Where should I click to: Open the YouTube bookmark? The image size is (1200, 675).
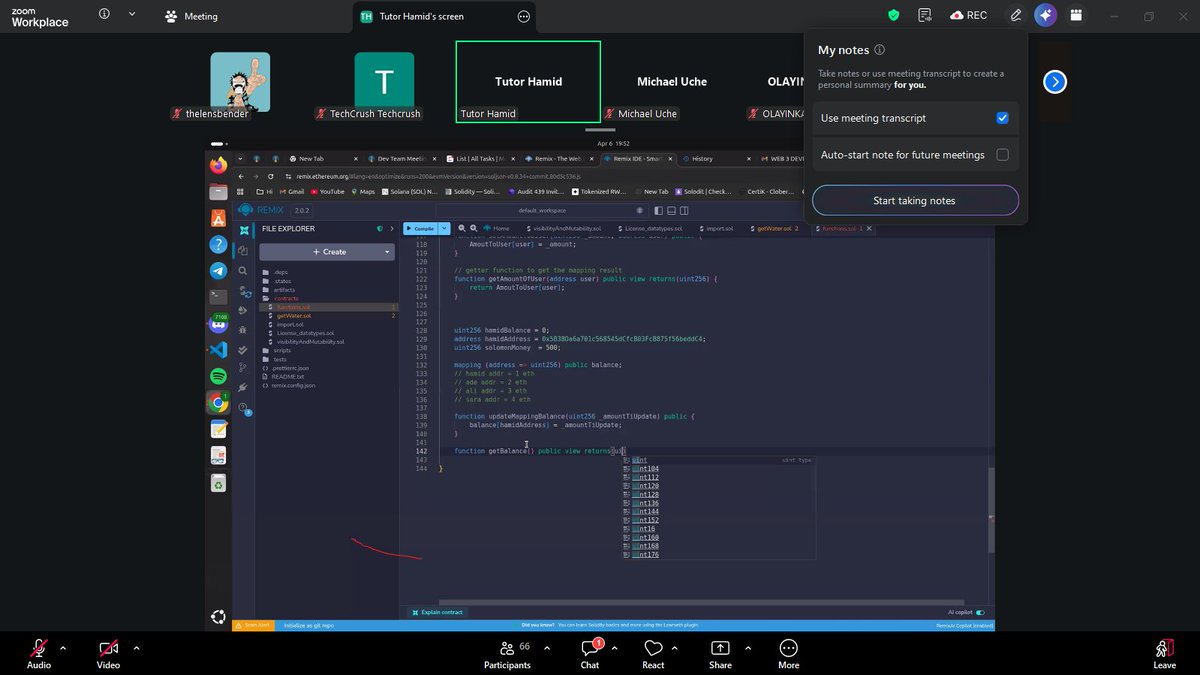pos(327,191)
